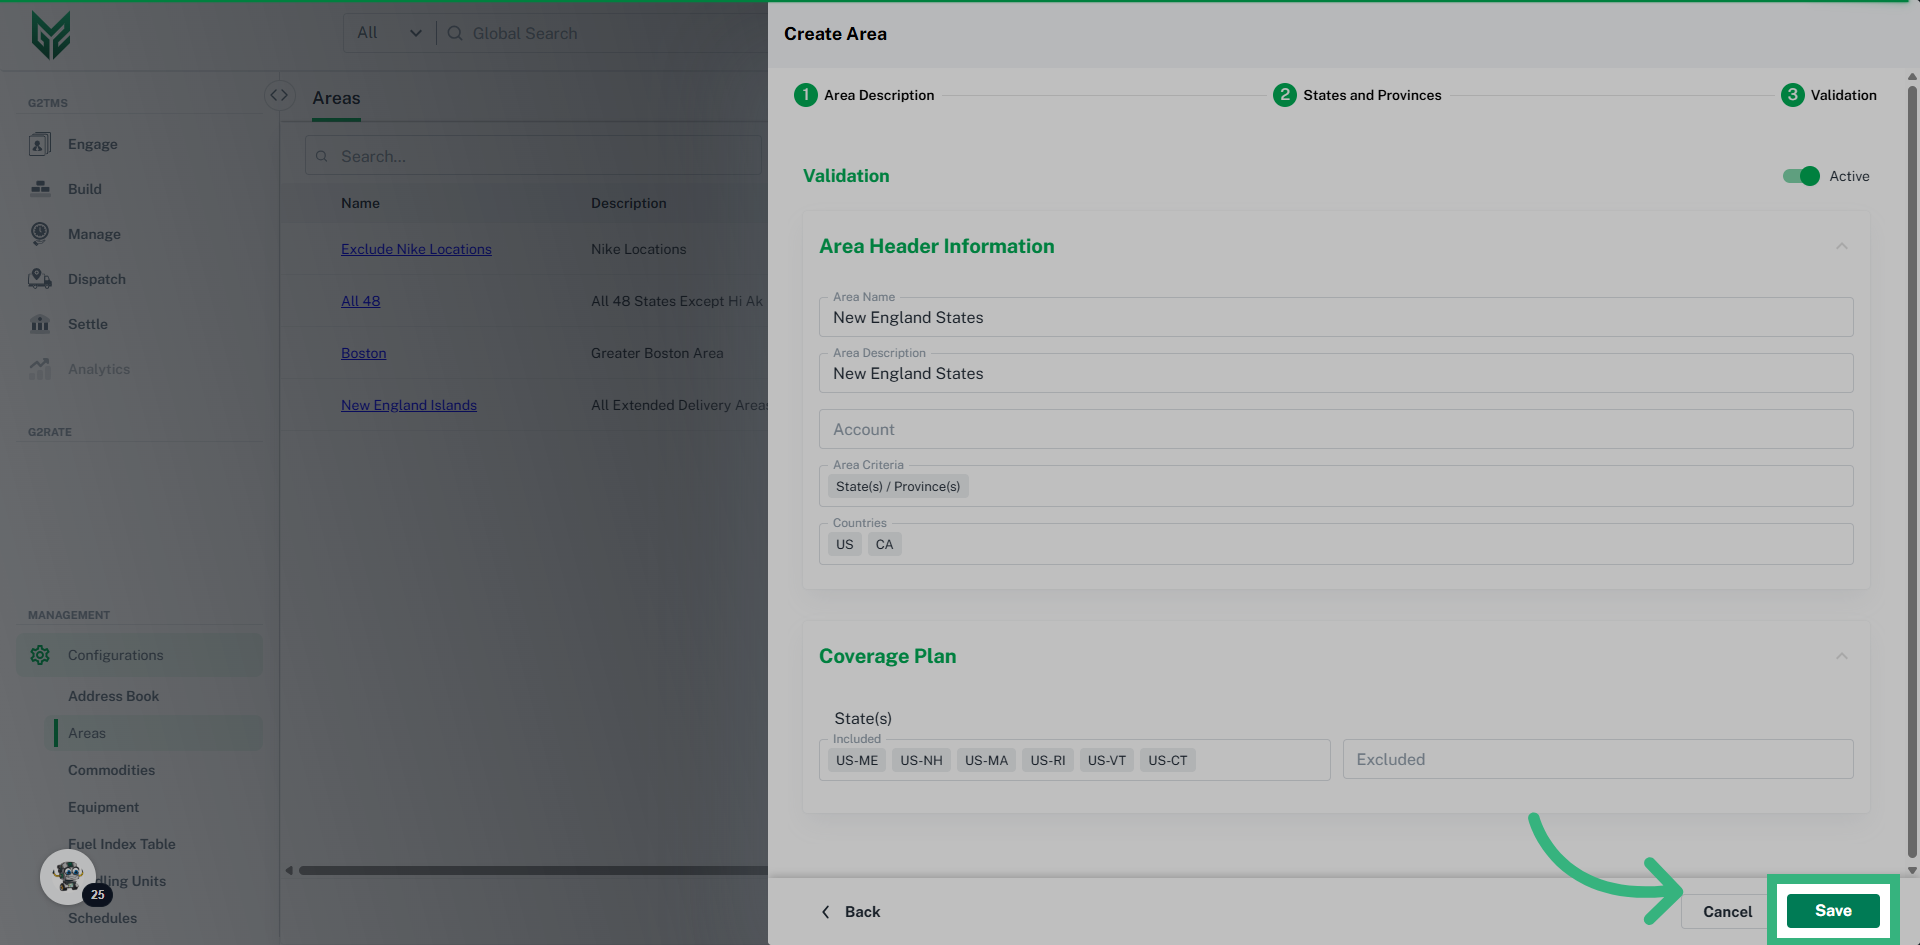This screenshot has height=945, width=1920.
Task: Click the Configurations gear icon
Action: pyautogui.click(x=40, y=655)
